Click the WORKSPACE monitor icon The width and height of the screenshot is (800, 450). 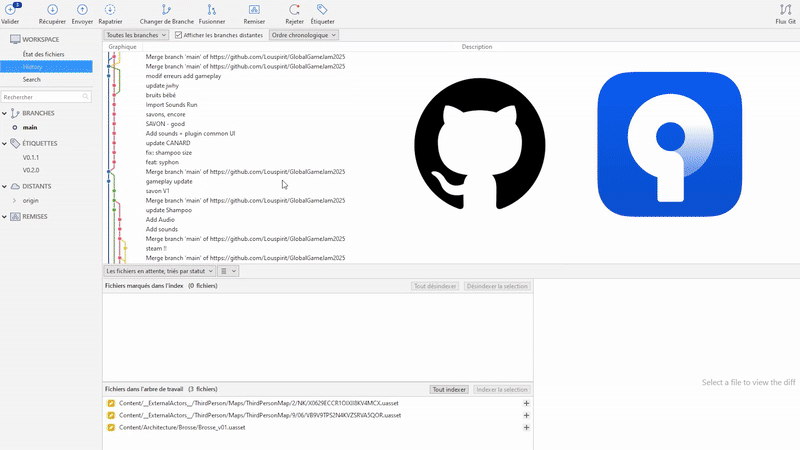(15, 39)
